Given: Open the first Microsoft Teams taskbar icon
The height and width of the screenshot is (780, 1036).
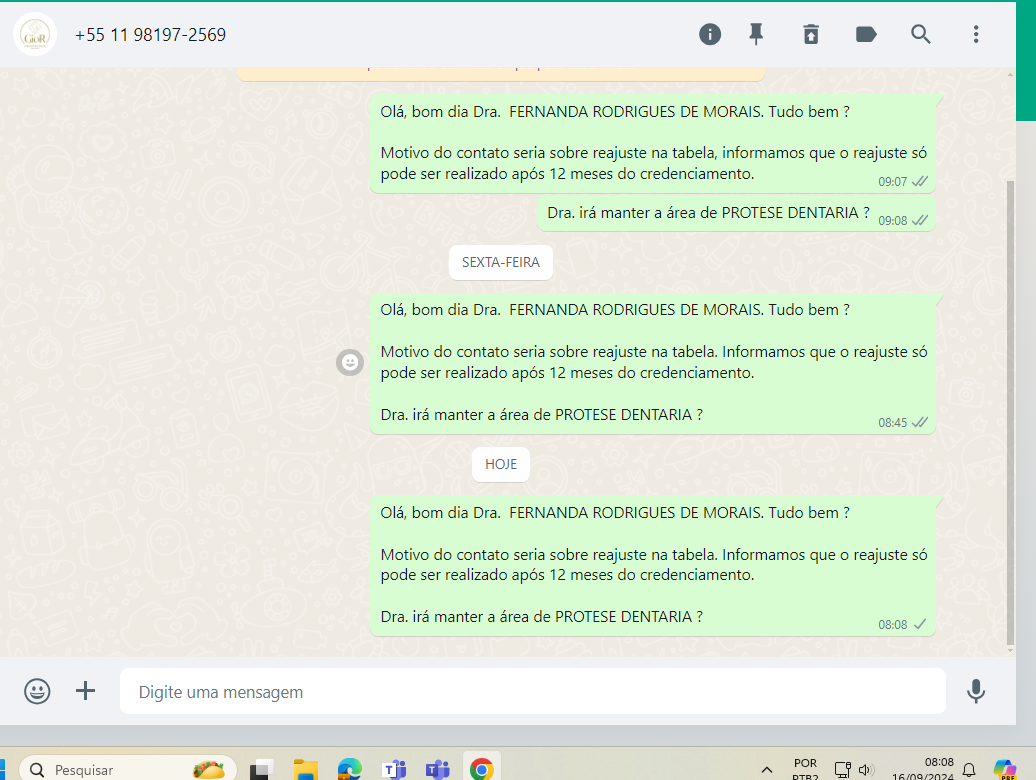Looking at the screenshot, I should coord(394,770).
